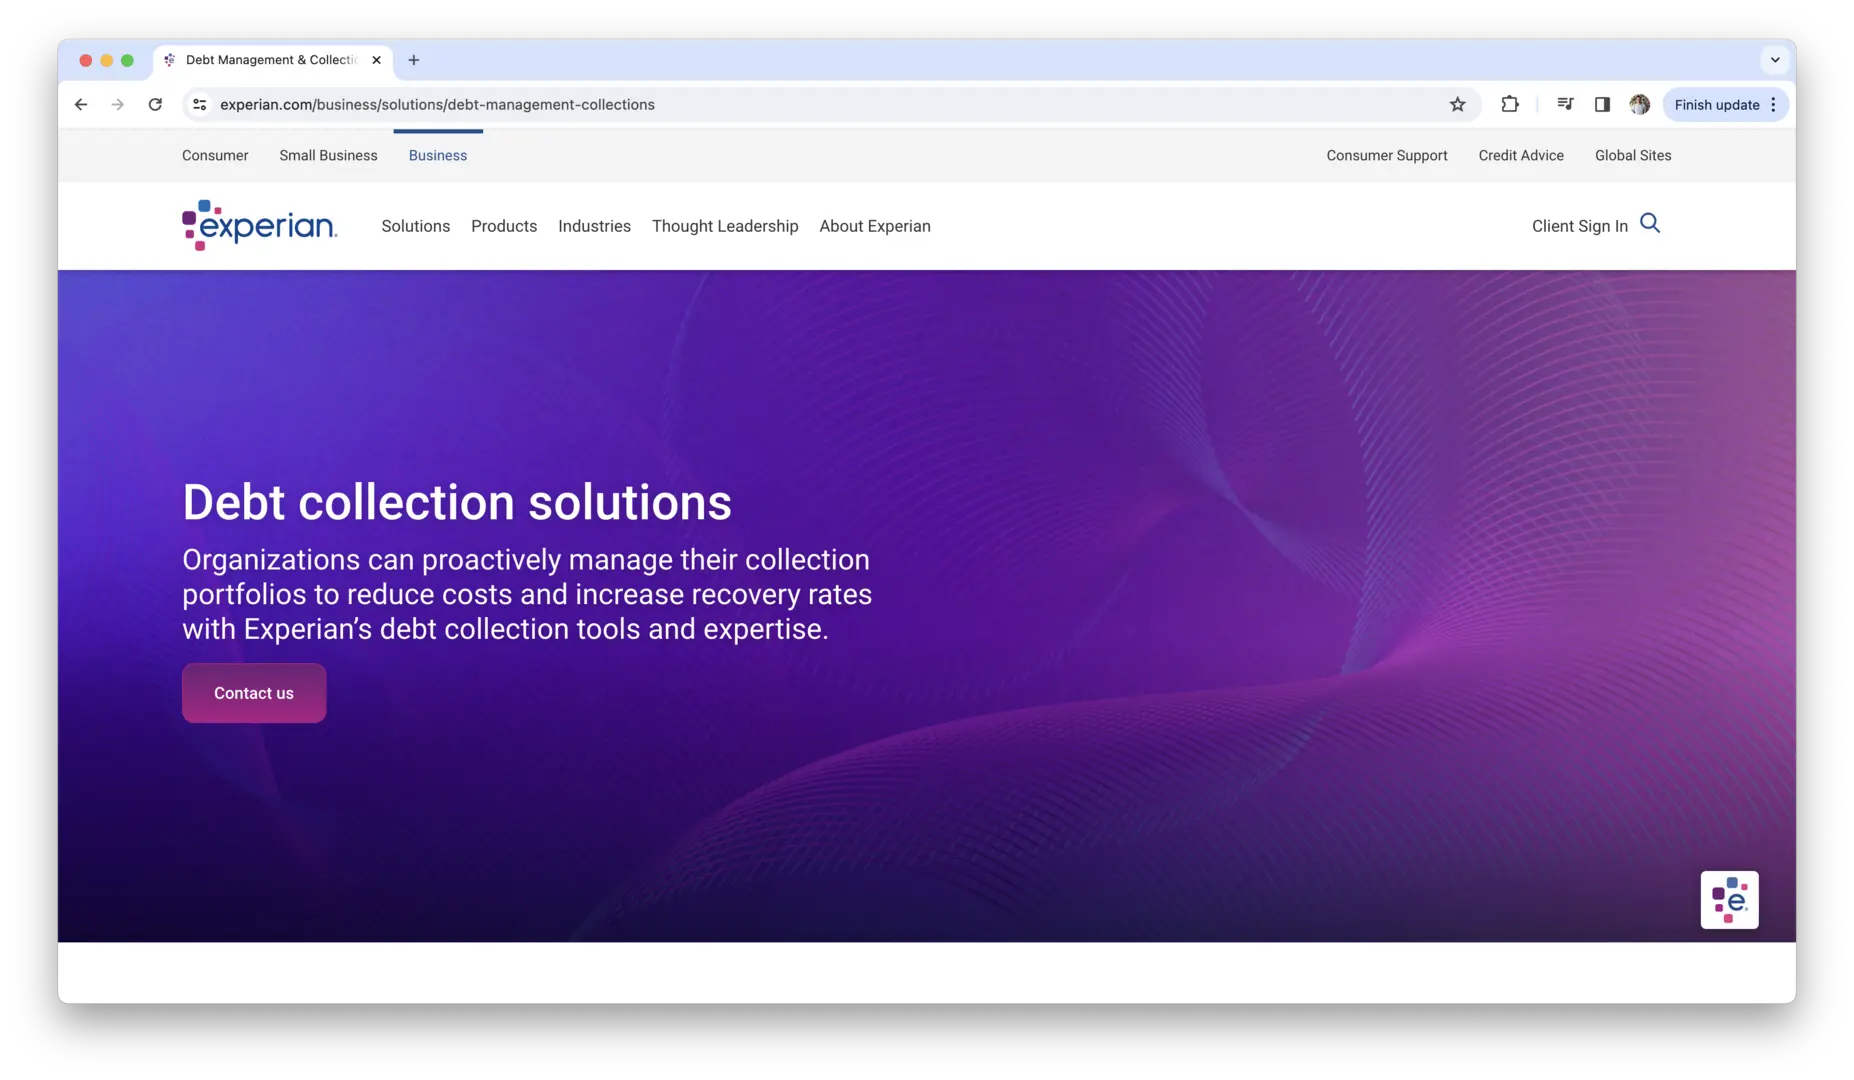This screenshot has height=1080, width=1854.
Task: Bookmark this page with the star icon
Action: point(1458,104)
